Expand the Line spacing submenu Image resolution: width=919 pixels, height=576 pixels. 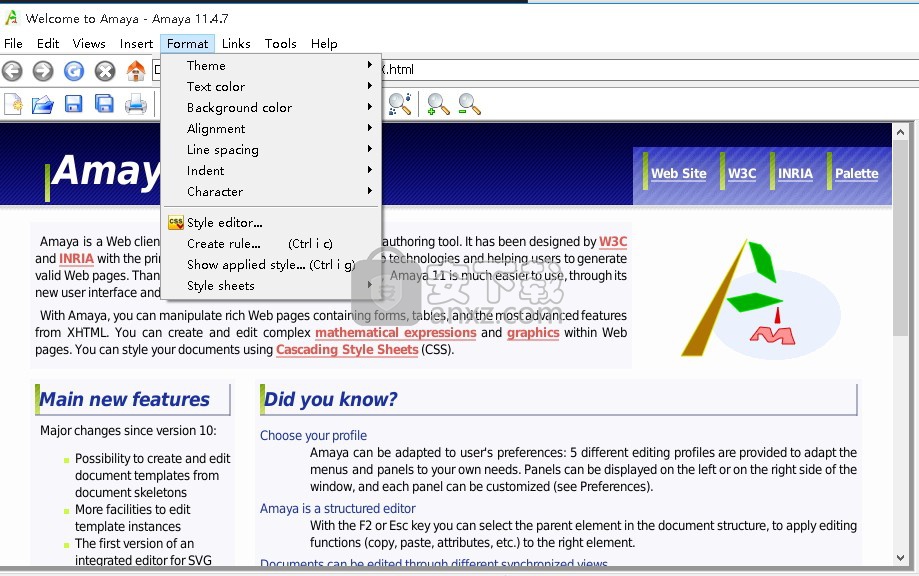(271, 150)
